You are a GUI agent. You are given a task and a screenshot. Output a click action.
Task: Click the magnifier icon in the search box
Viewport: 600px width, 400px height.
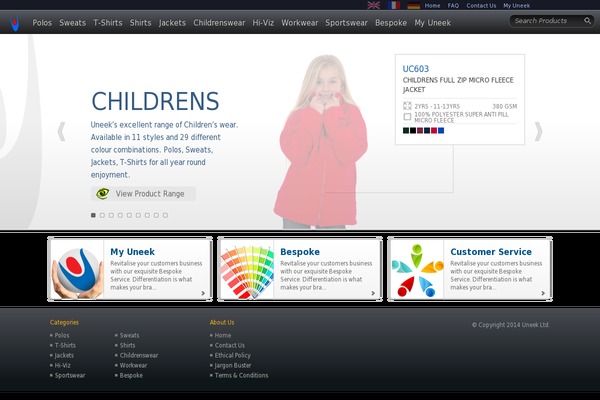click(587, 21)
